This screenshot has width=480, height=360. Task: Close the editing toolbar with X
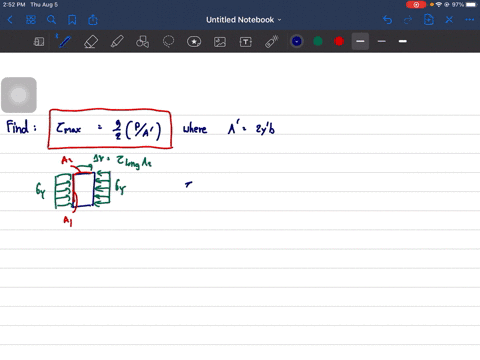(x=449, y=20)
